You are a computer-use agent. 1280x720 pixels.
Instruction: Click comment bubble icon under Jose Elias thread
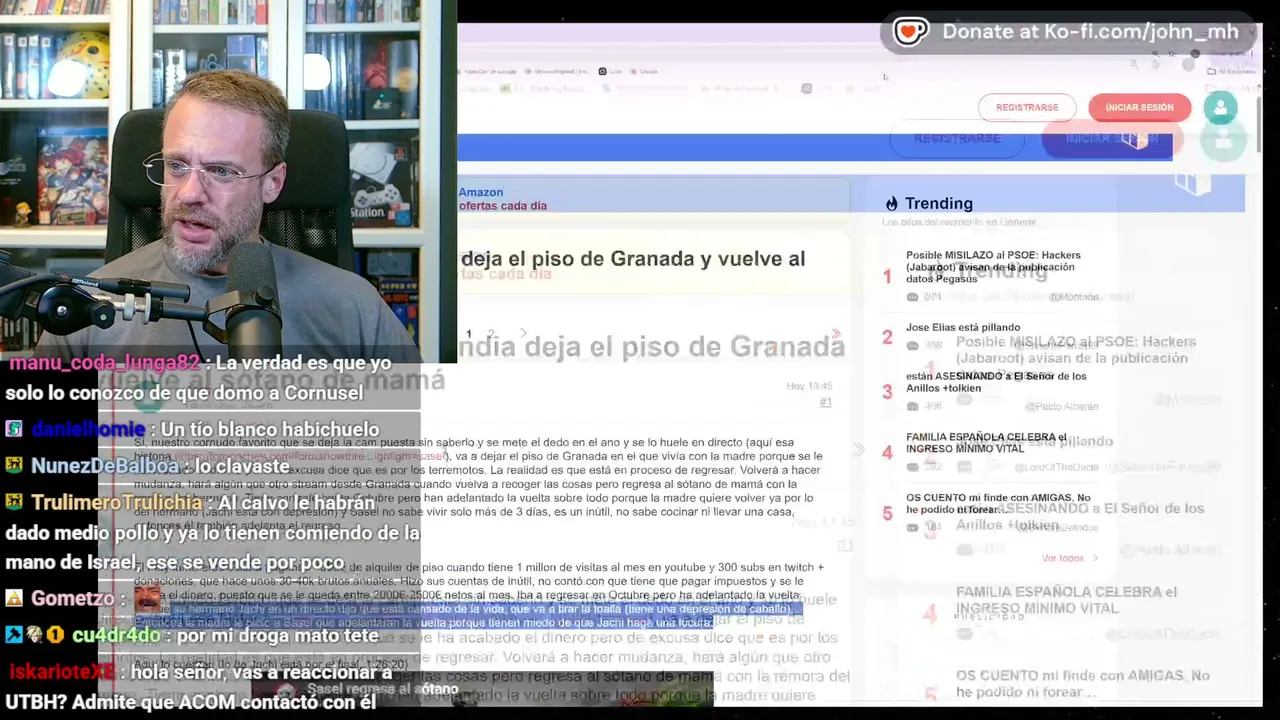click(x=912, y=346)
